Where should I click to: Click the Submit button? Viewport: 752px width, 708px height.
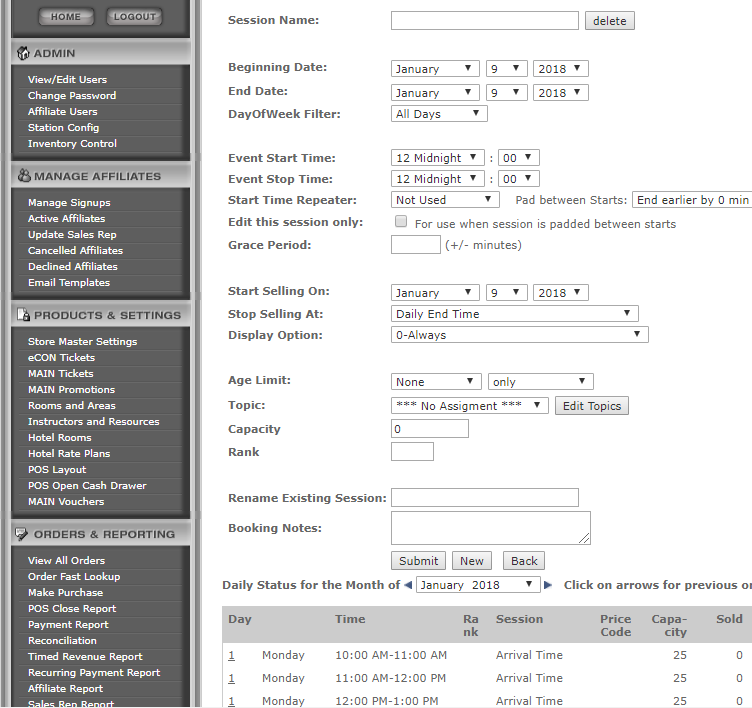419,561
